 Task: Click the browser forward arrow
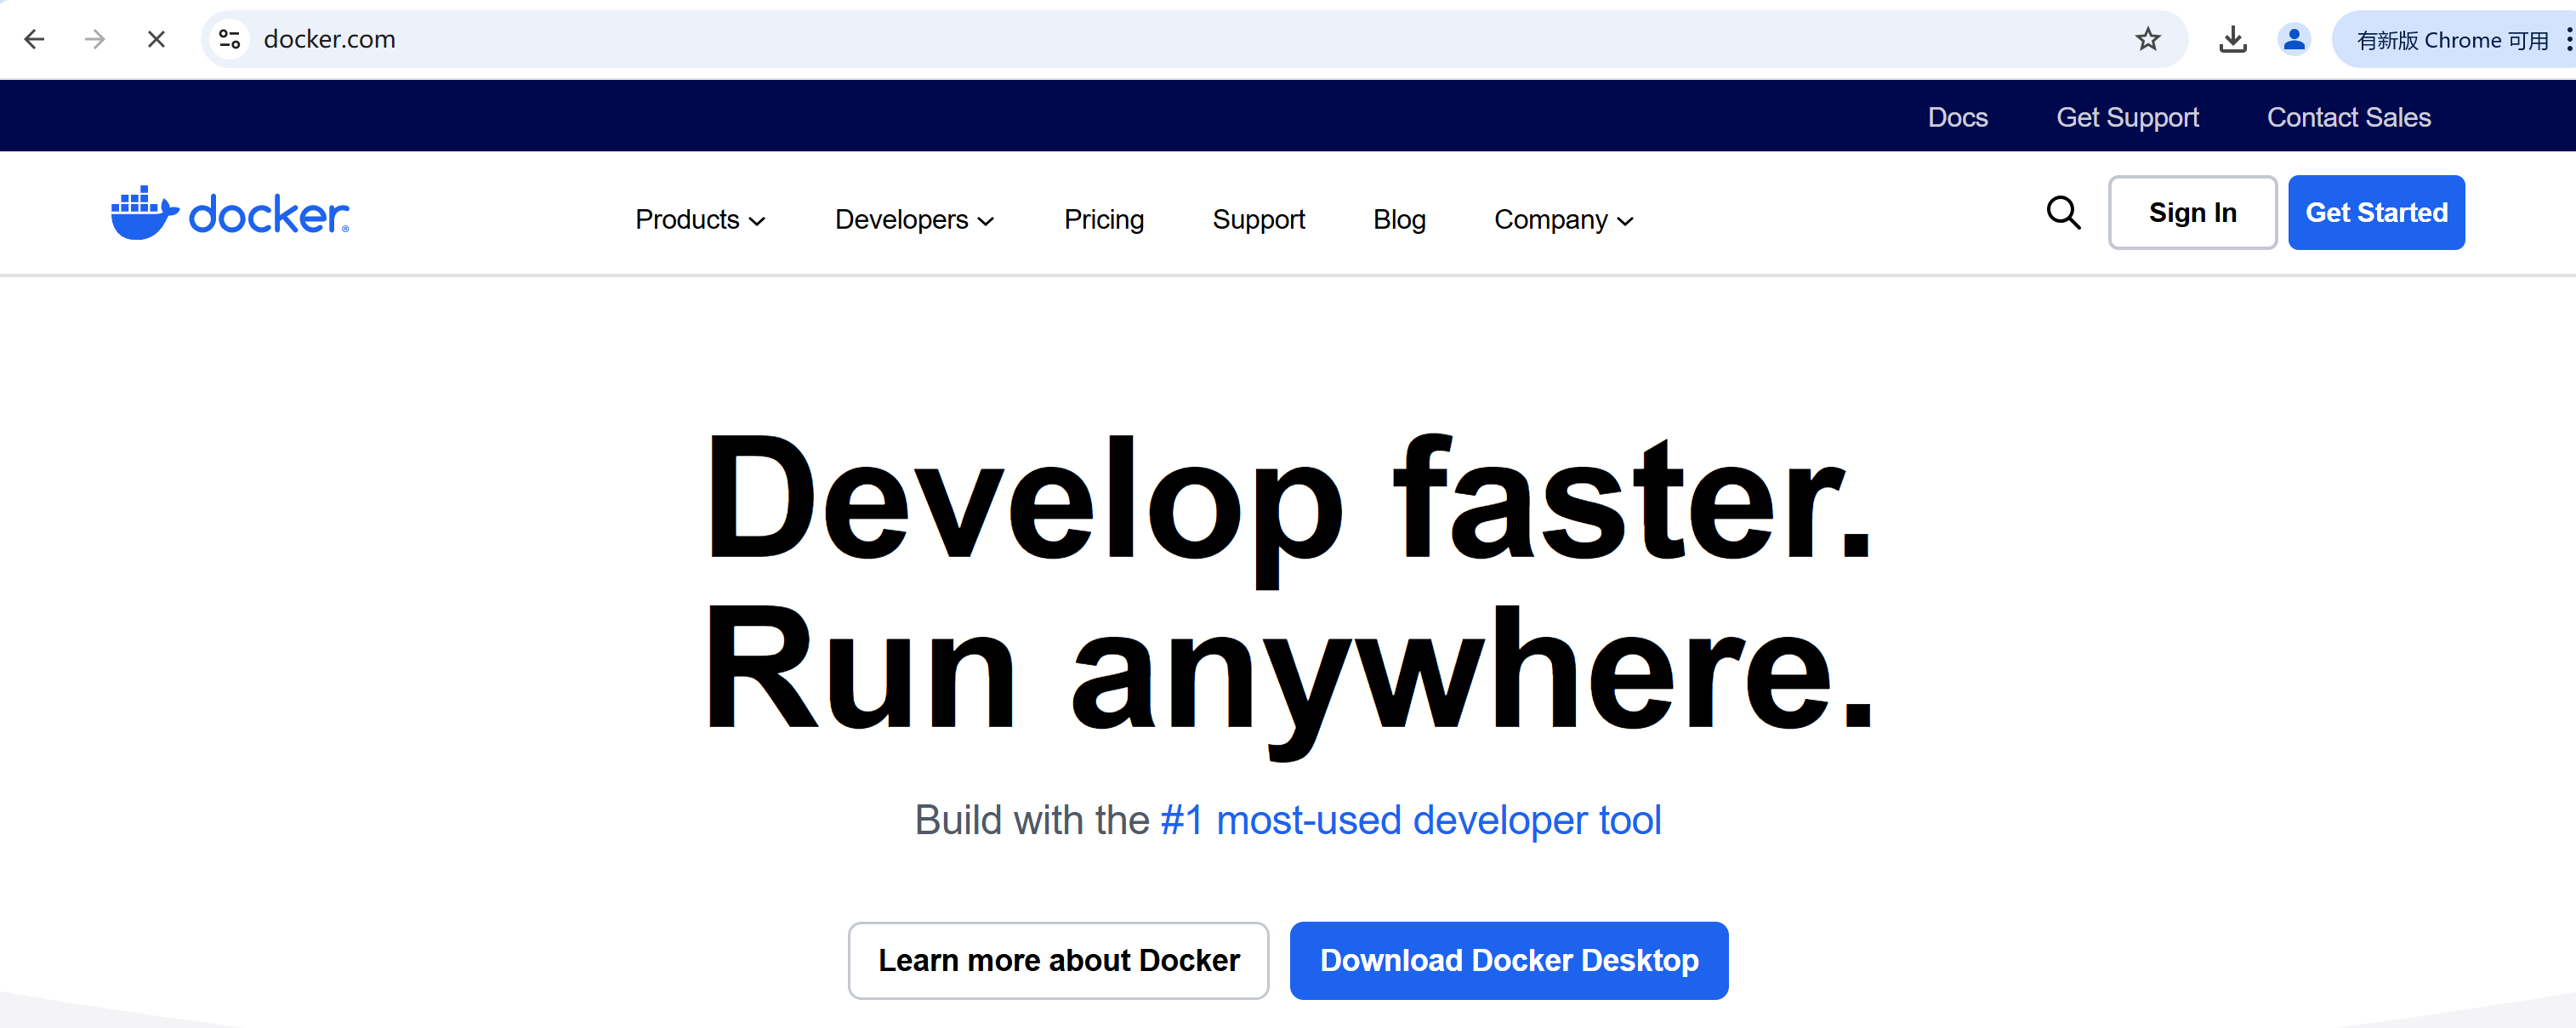95,39
